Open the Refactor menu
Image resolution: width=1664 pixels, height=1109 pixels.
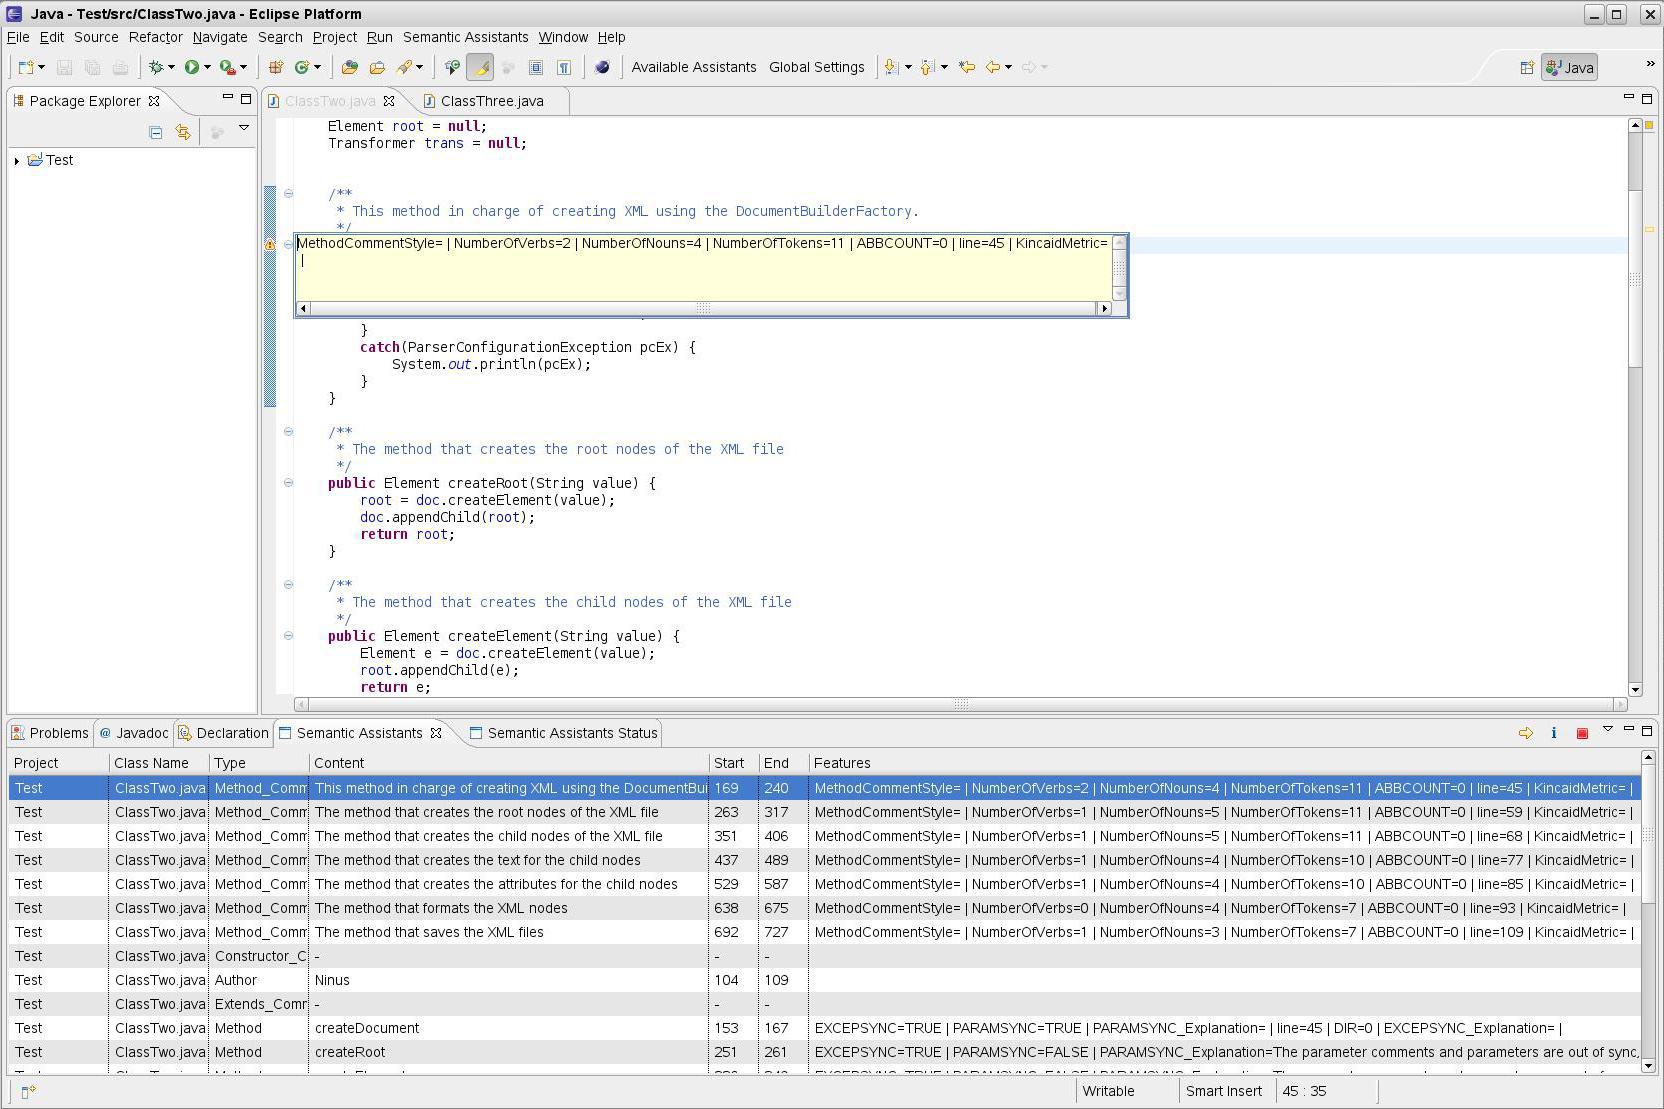pyautogui.click(x=155, y=37)
